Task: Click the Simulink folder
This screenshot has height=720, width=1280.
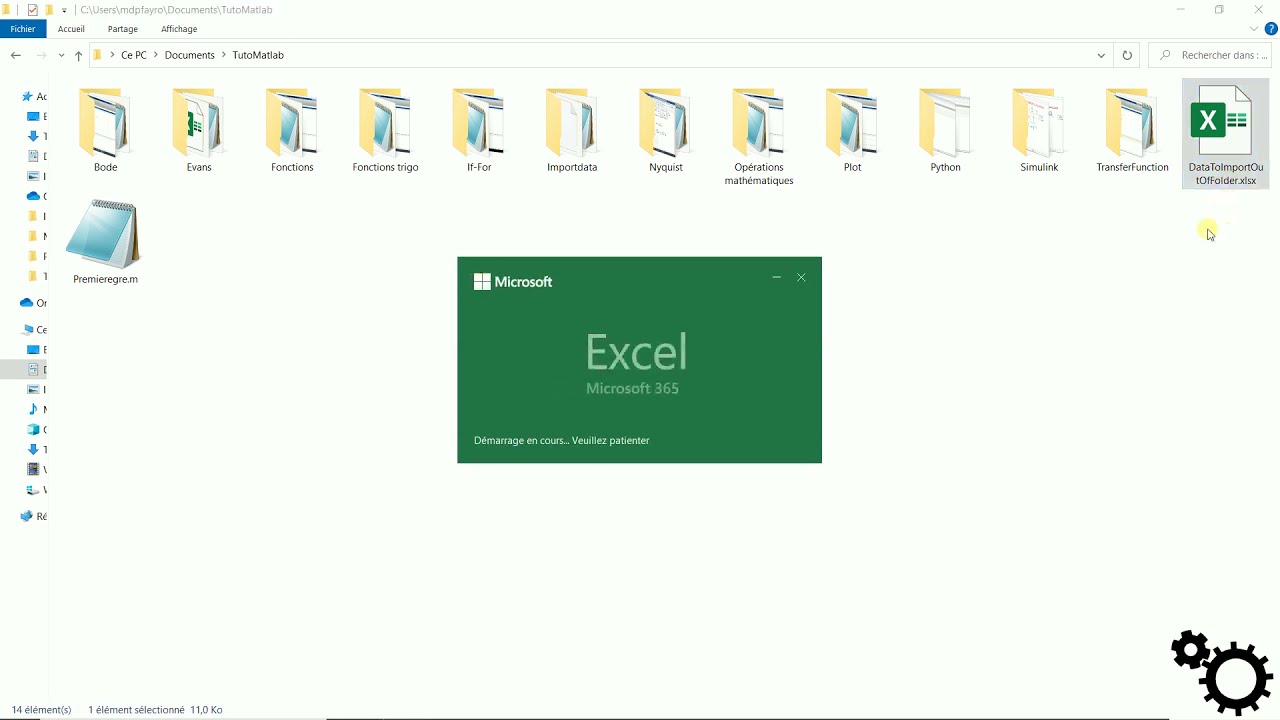Action: point(1039,131)
